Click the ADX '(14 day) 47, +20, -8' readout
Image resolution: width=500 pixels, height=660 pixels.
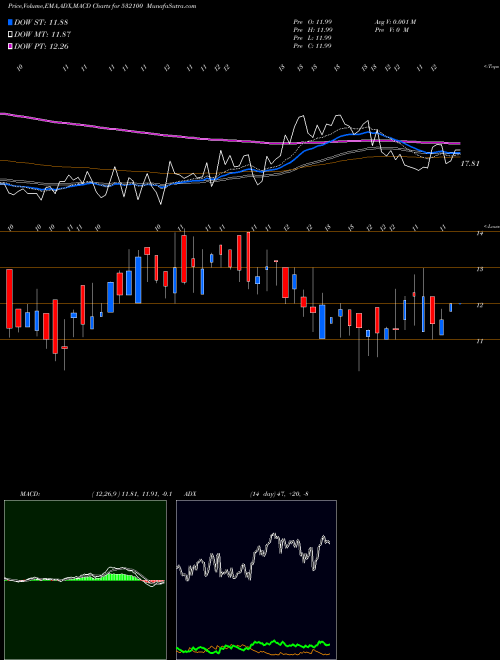pyautogui.click(x=279, y=494)
